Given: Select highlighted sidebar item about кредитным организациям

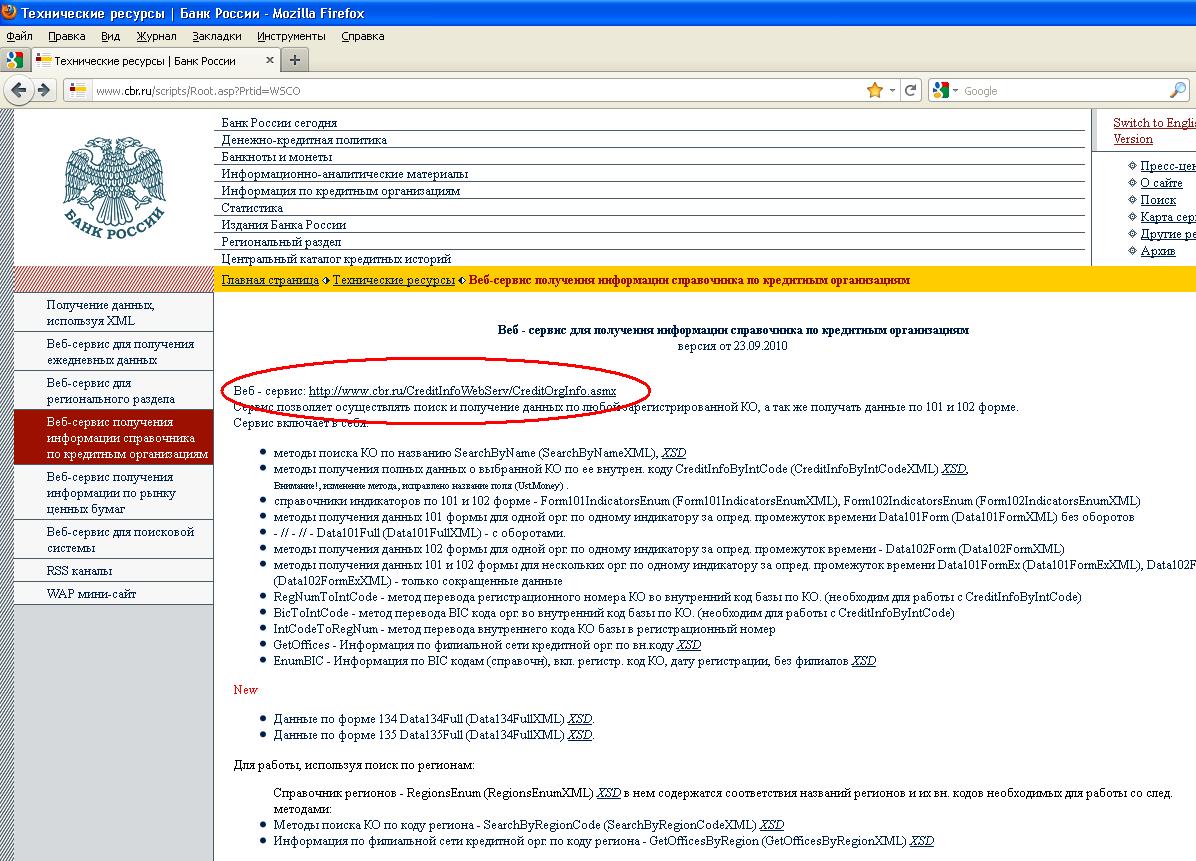Looking at the screenshot, I should click(114, 438).
